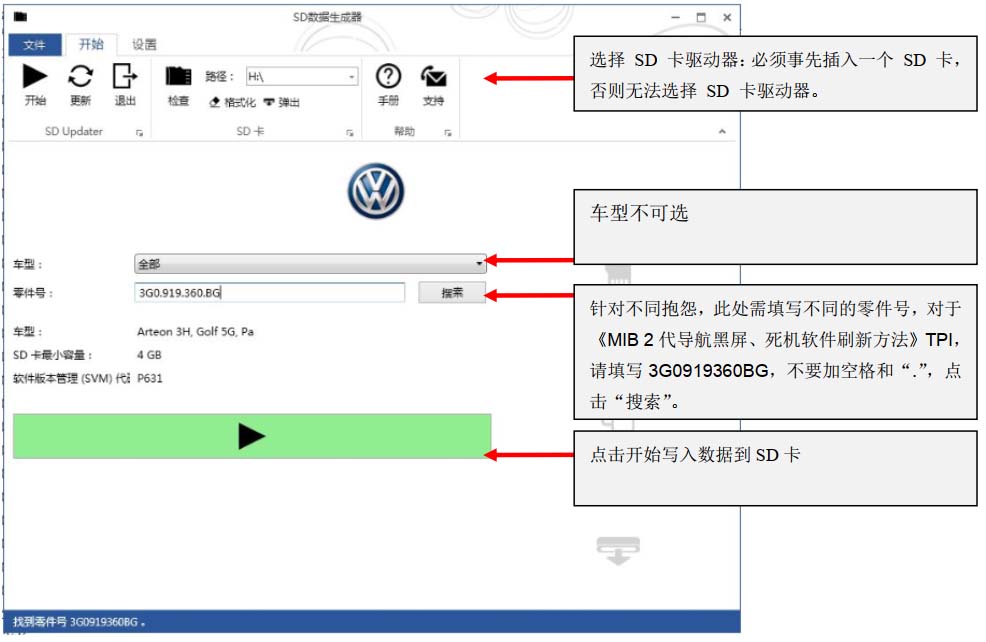Click the 开始 (Start) play icon in SD Updater
The height and width of the screenshot is (642, 986).
click(x=35, y=77)
